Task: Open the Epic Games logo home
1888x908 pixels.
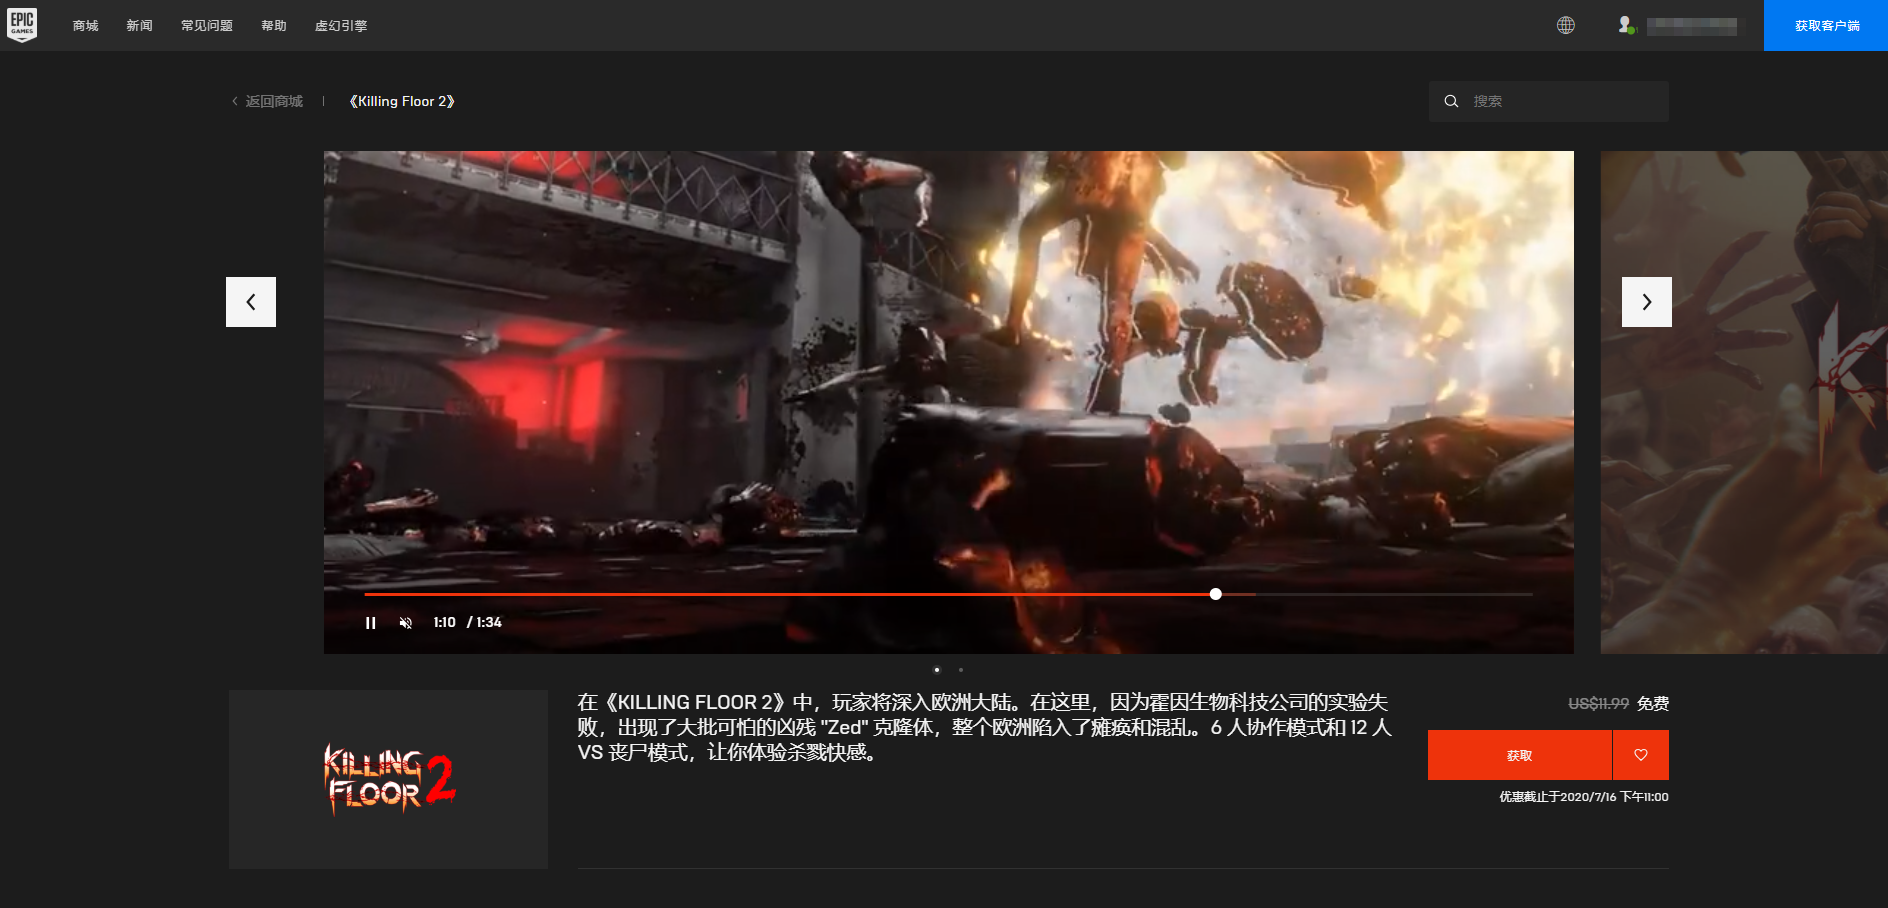Action: (x=22, y=25)
